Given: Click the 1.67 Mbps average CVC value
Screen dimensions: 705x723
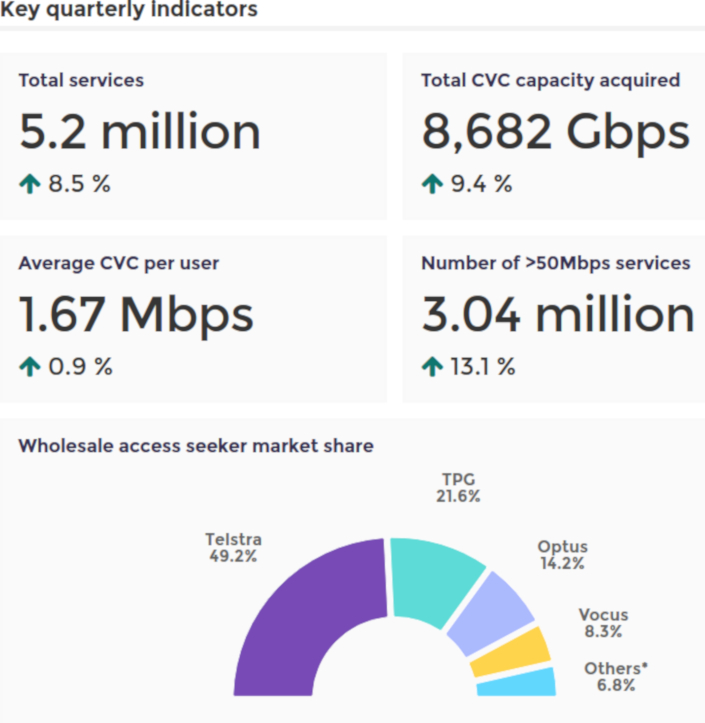Looking at the screenshot, I should [137, 314].
